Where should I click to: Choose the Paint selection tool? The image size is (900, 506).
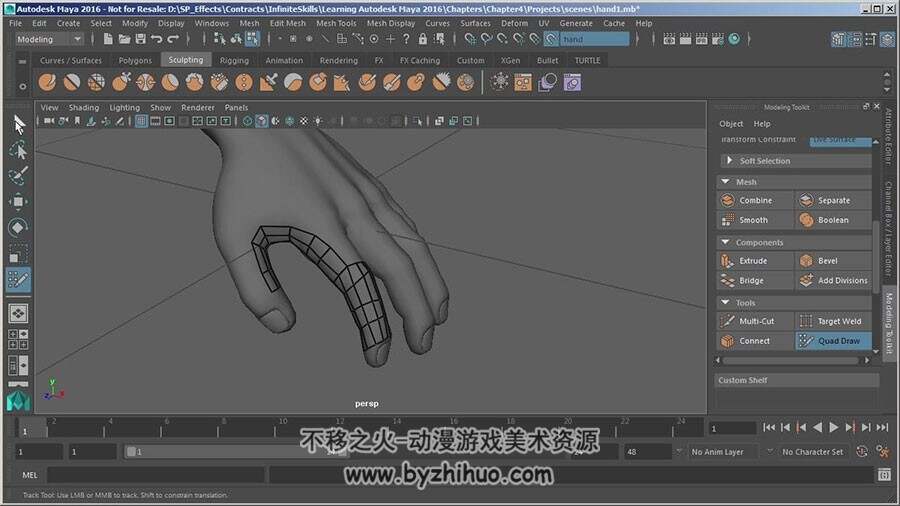18,176
